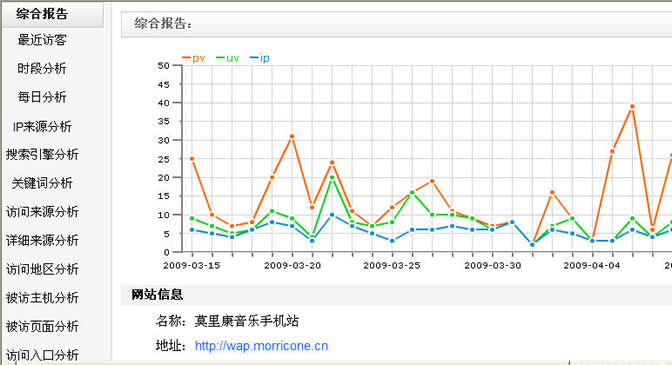Open 被访主机分析 report
This screenshot has height=365, width=672.
[42, 298]
